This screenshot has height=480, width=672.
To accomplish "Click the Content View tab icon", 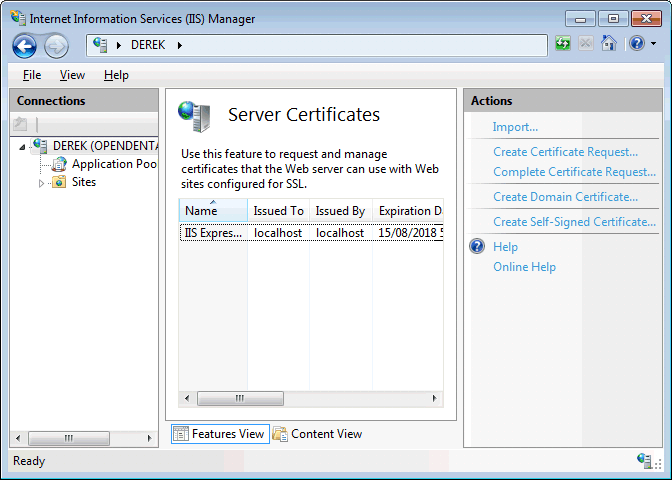I will [x=280, y=434].
